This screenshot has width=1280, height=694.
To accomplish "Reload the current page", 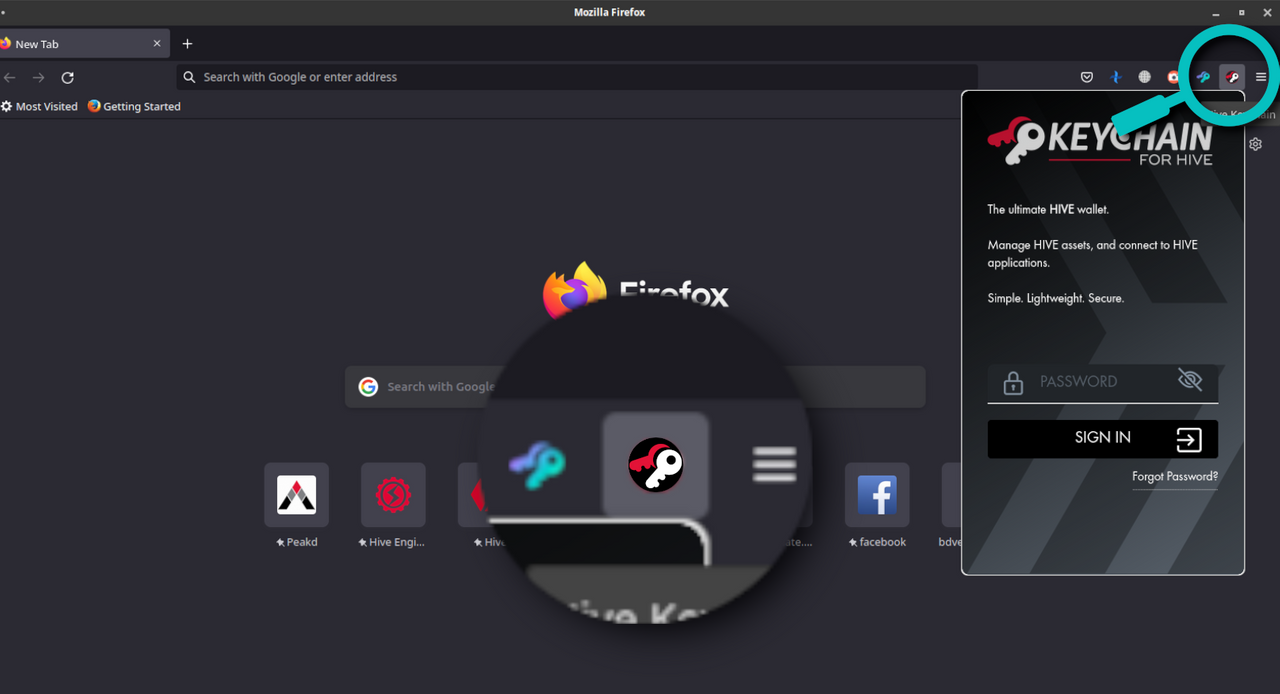I will point(68,77).
